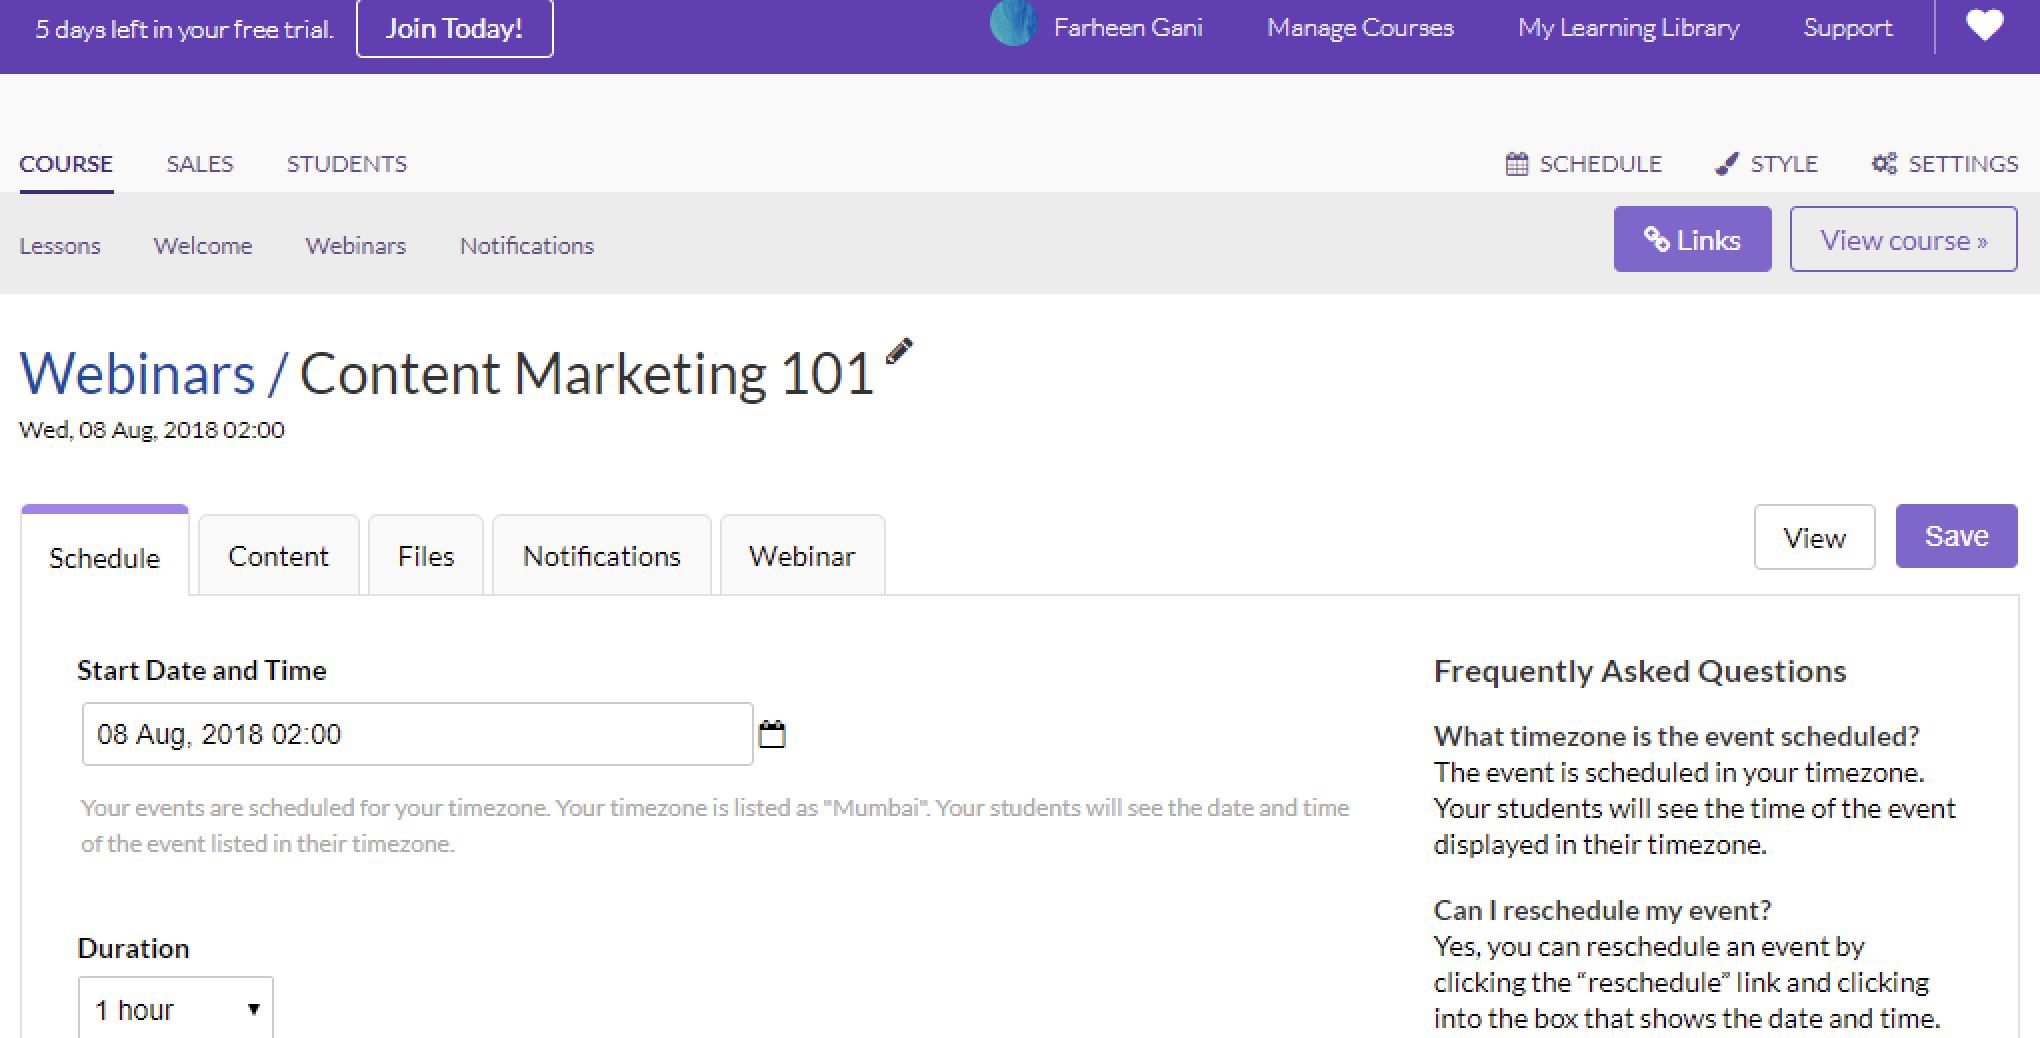
Task: Open Style with the paintbrush icon
Action: click(x=1766, y=164)
